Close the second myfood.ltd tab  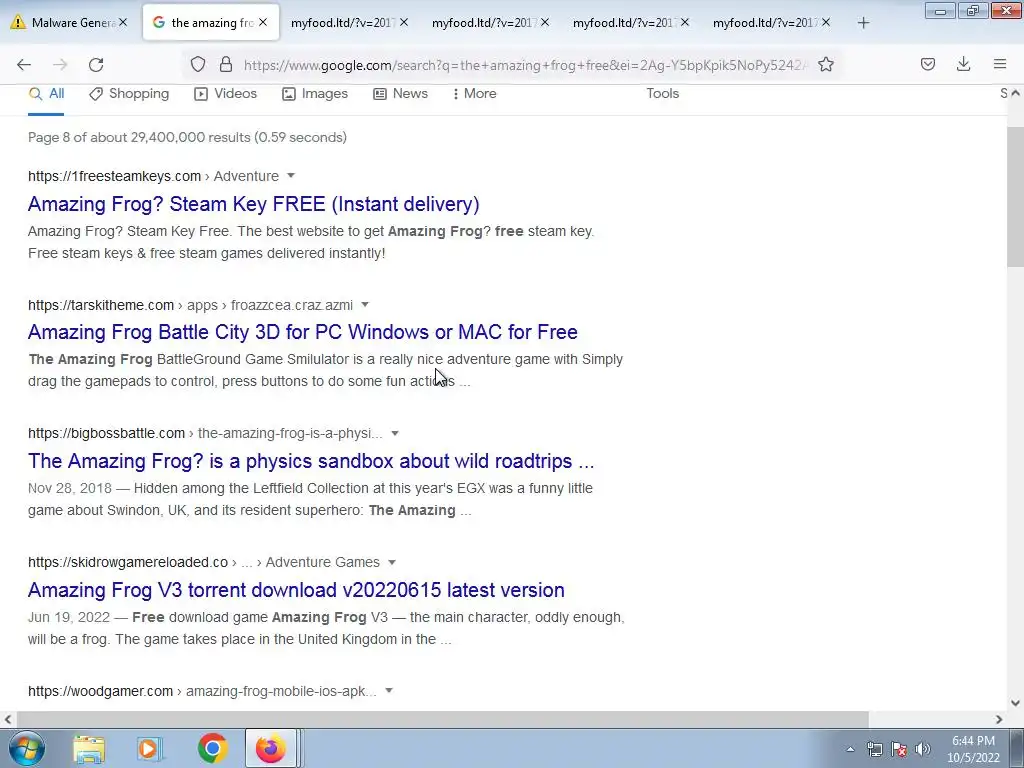(x=545, y=22)
